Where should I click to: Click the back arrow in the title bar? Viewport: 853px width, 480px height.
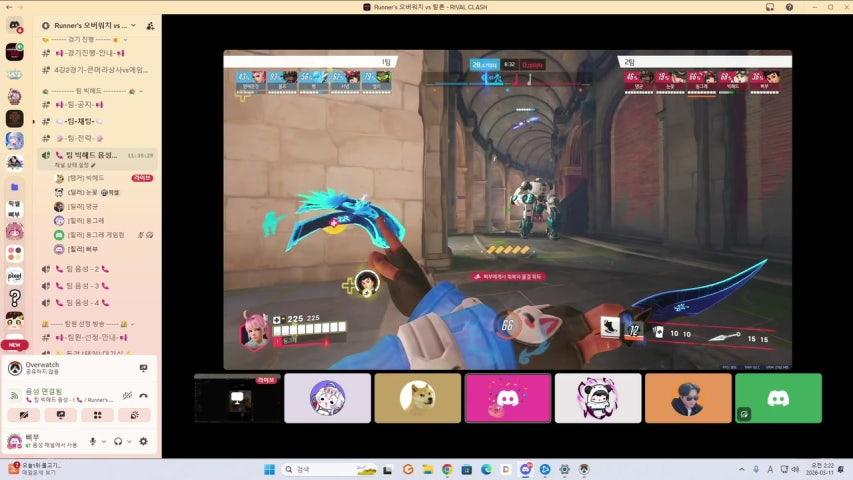click(x=9, y=7)
